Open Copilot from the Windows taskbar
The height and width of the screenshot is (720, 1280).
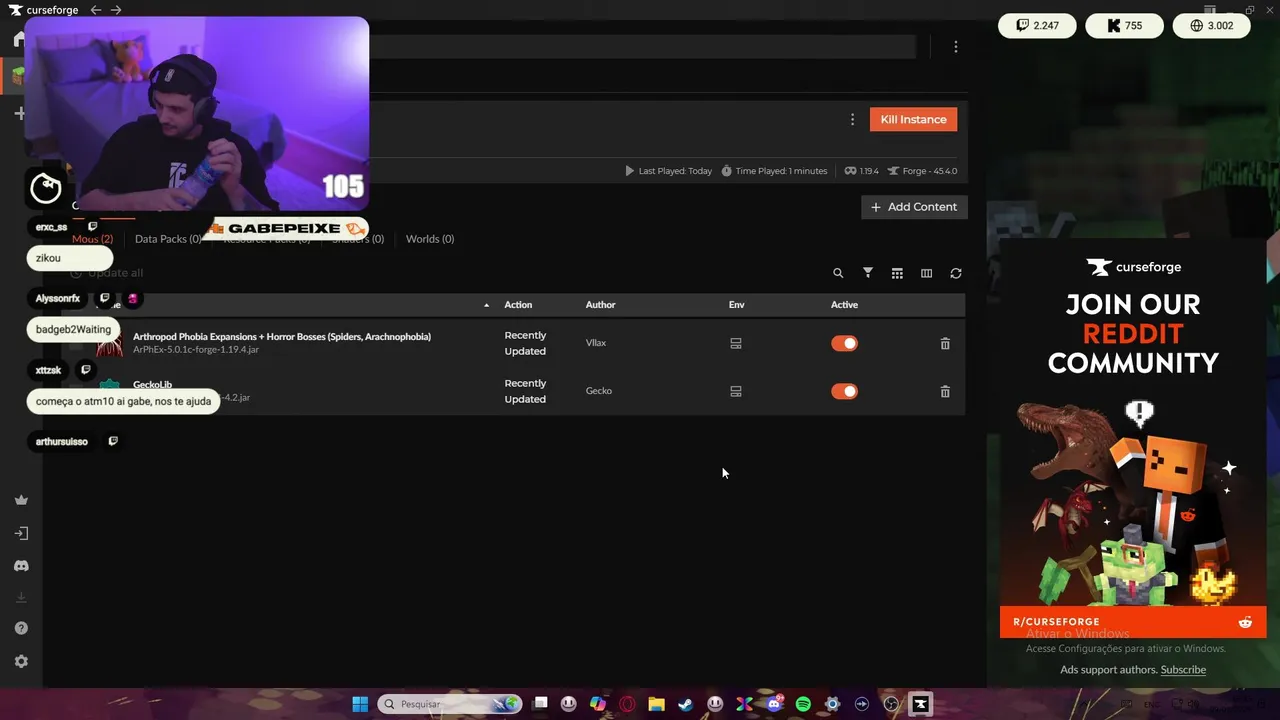point(598,704)
